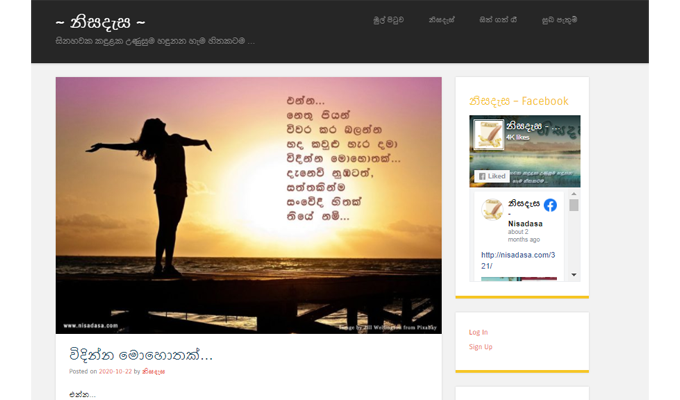Click the Facebook logo icon in the widget post
Screen dimensions: 680x400
pyautogui.click(x=550, y=205)
